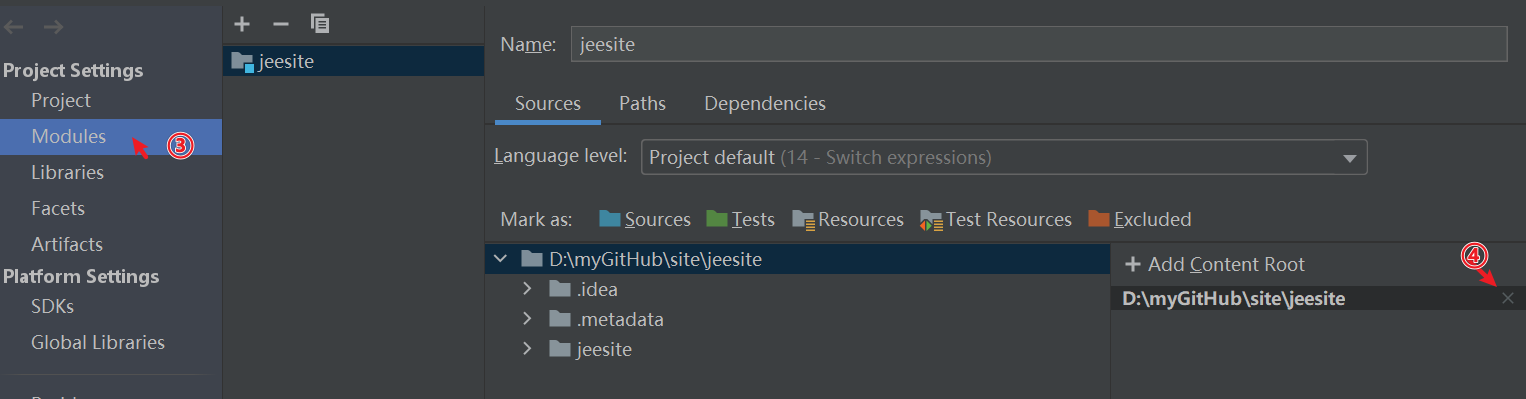Switch to the Dependencies tab
This screenshot has height=399, width=1526.
point(765,104)
